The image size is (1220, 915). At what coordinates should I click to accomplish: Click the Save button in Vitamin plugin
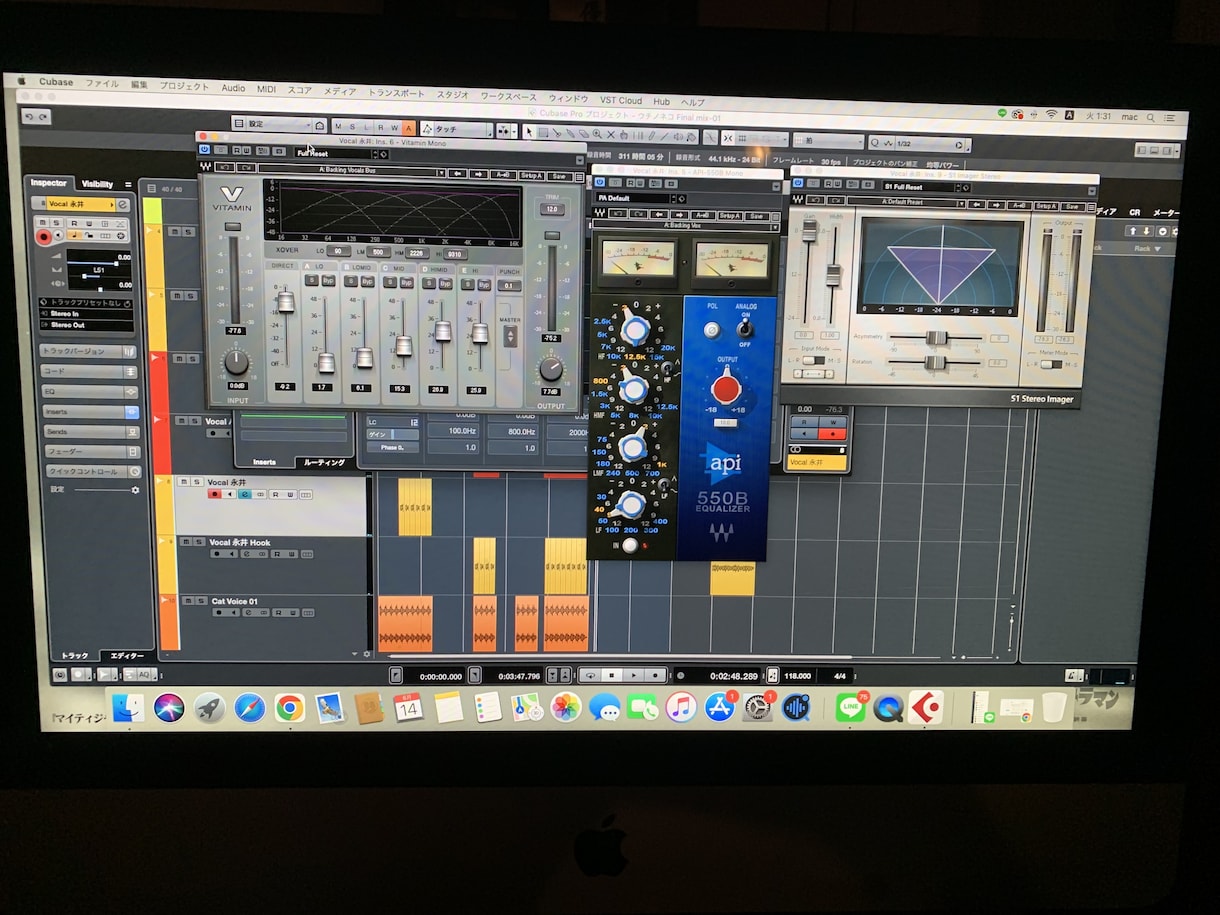click(558, 175)
